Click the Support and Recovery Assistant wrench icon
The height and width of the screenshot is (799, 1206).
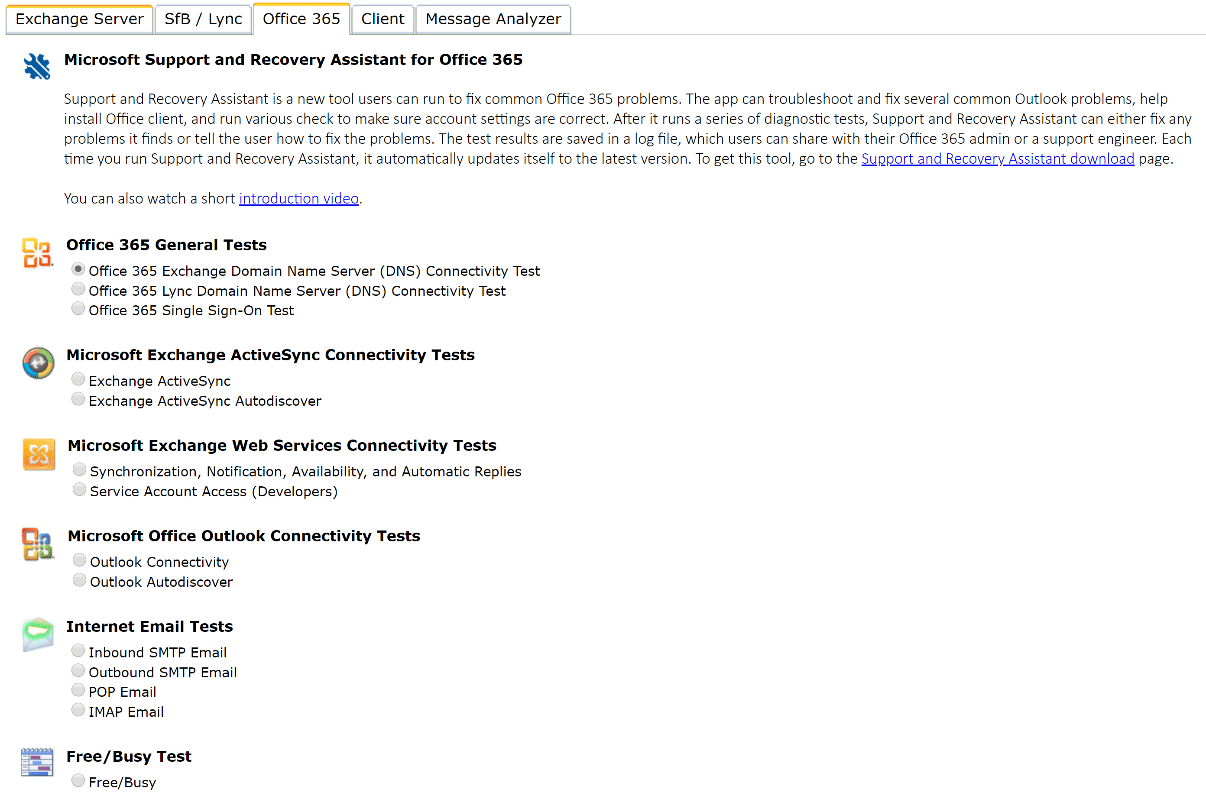37,67
